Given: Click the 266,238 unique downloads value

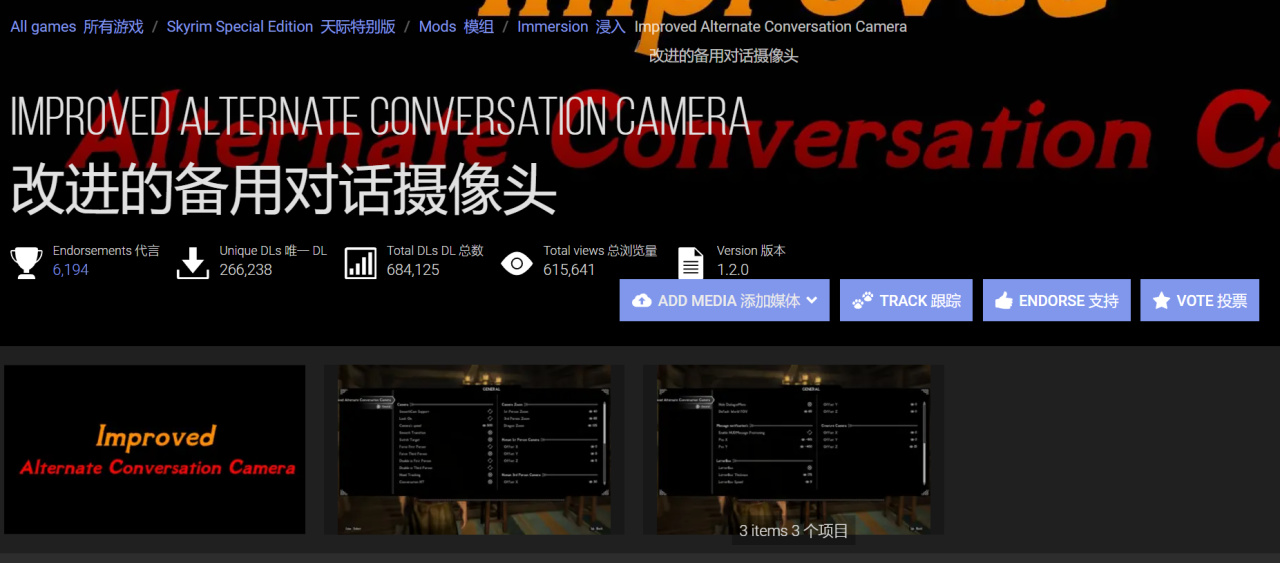Looking at the screenshot, I should coord(246,270).
